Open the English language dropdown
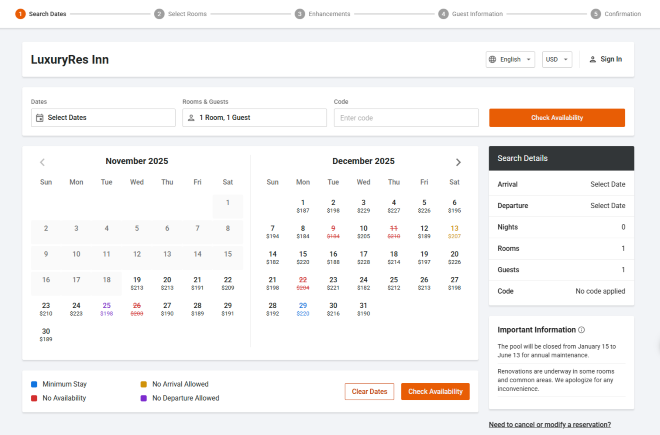Screen dimensions: 660x435 click(x=510, y=59)
